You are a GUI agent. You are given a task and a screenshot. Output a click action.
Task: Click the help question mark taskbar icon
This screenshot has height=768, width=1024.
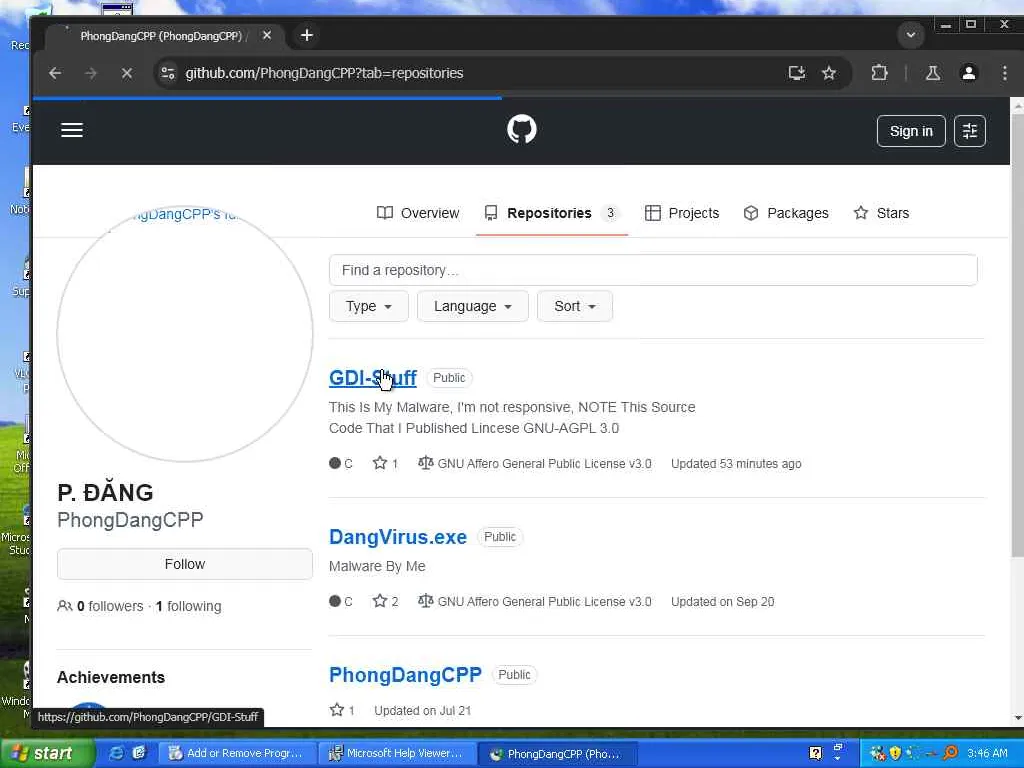(x=815, y=753)
